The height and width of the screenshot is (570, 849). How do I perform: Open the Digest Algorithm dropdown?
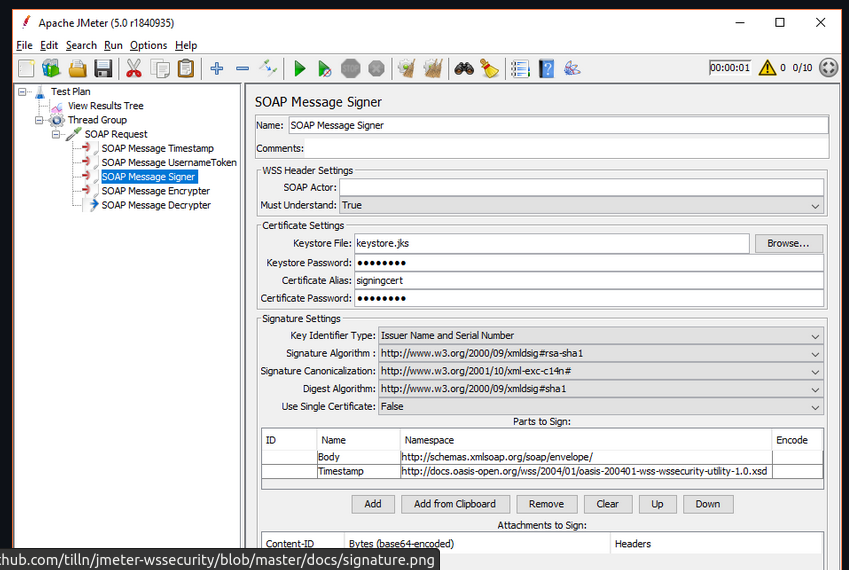601,389
